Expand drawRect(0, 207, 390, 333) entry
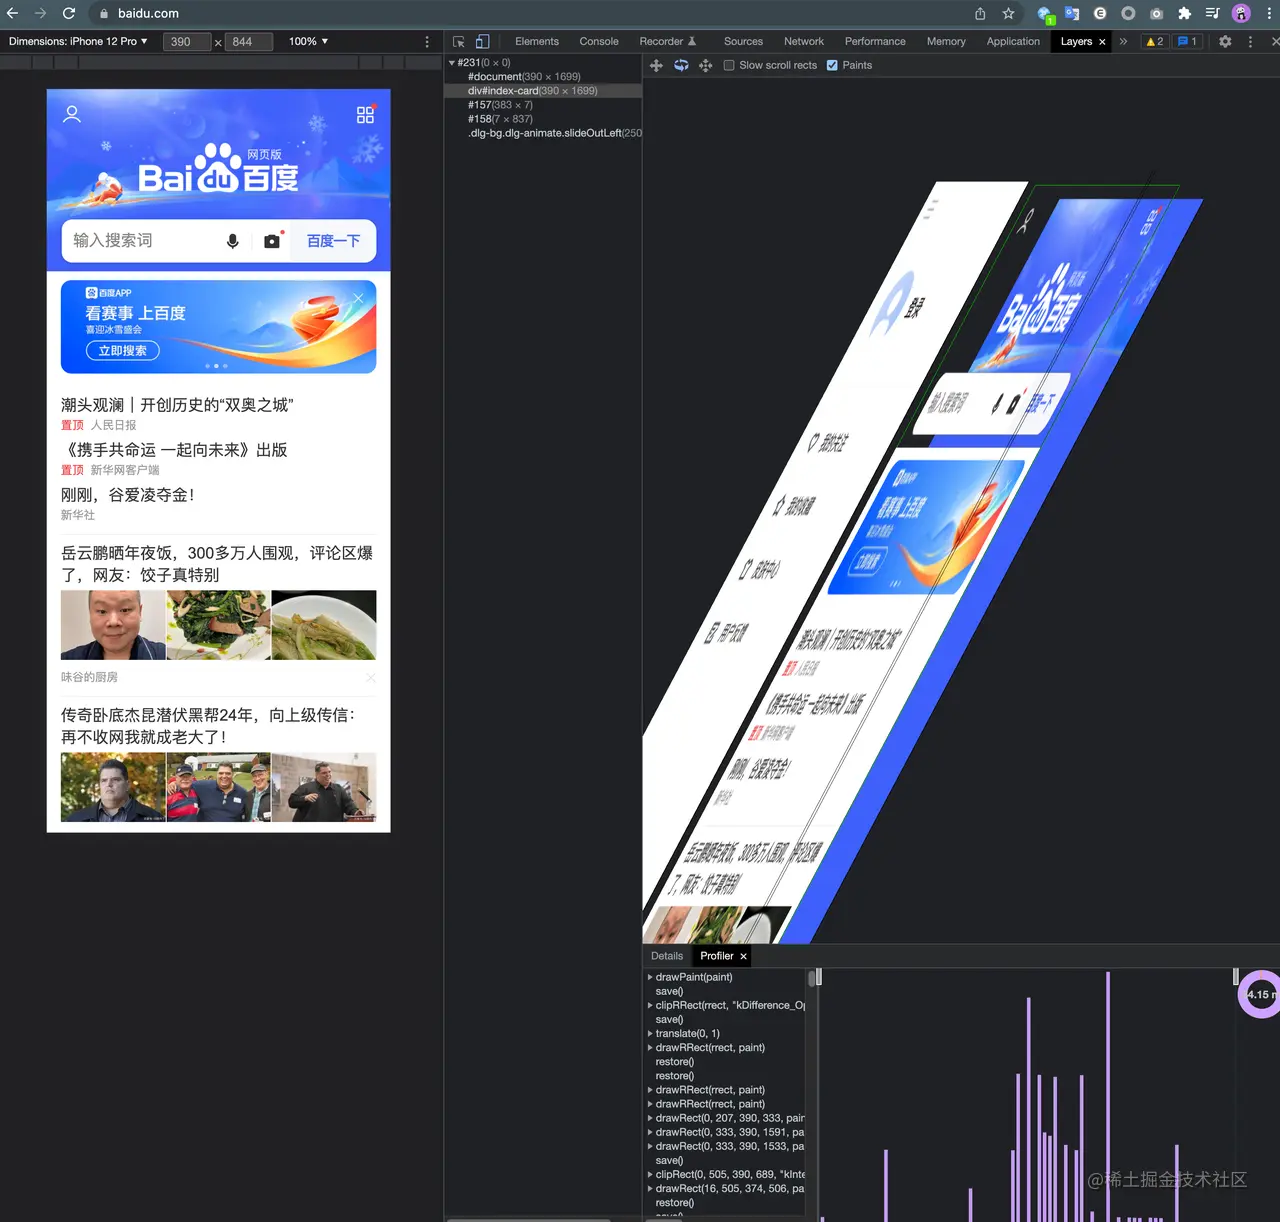 [x=650, y=1118]
